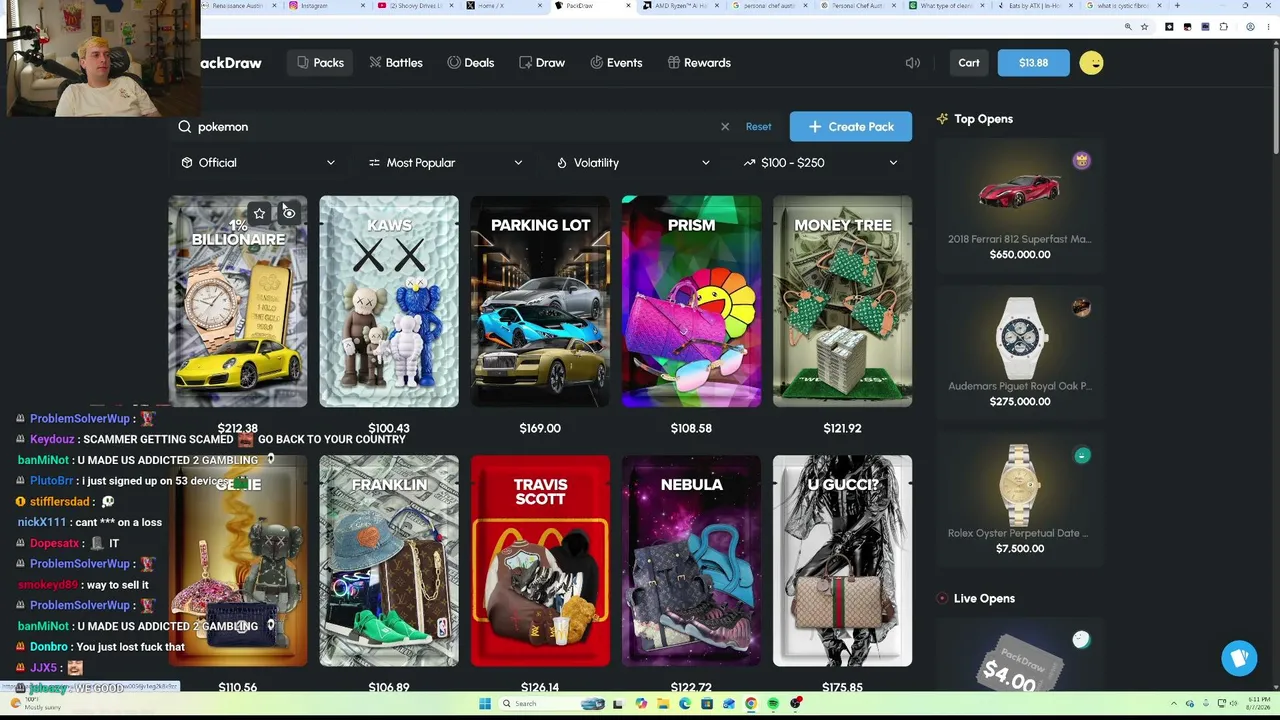Show hidden system tray icons

point(1176,704)
